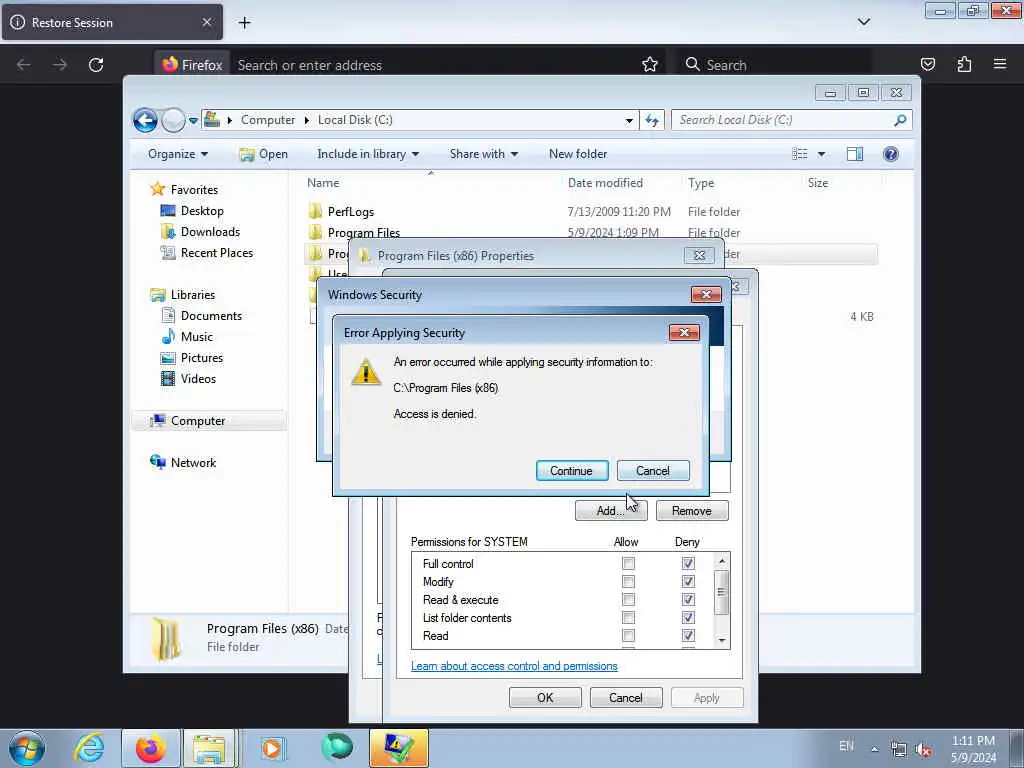Click the Remove button in permissions dialog
This screenshot has height=768, width=1024.
tap(692, 511)
